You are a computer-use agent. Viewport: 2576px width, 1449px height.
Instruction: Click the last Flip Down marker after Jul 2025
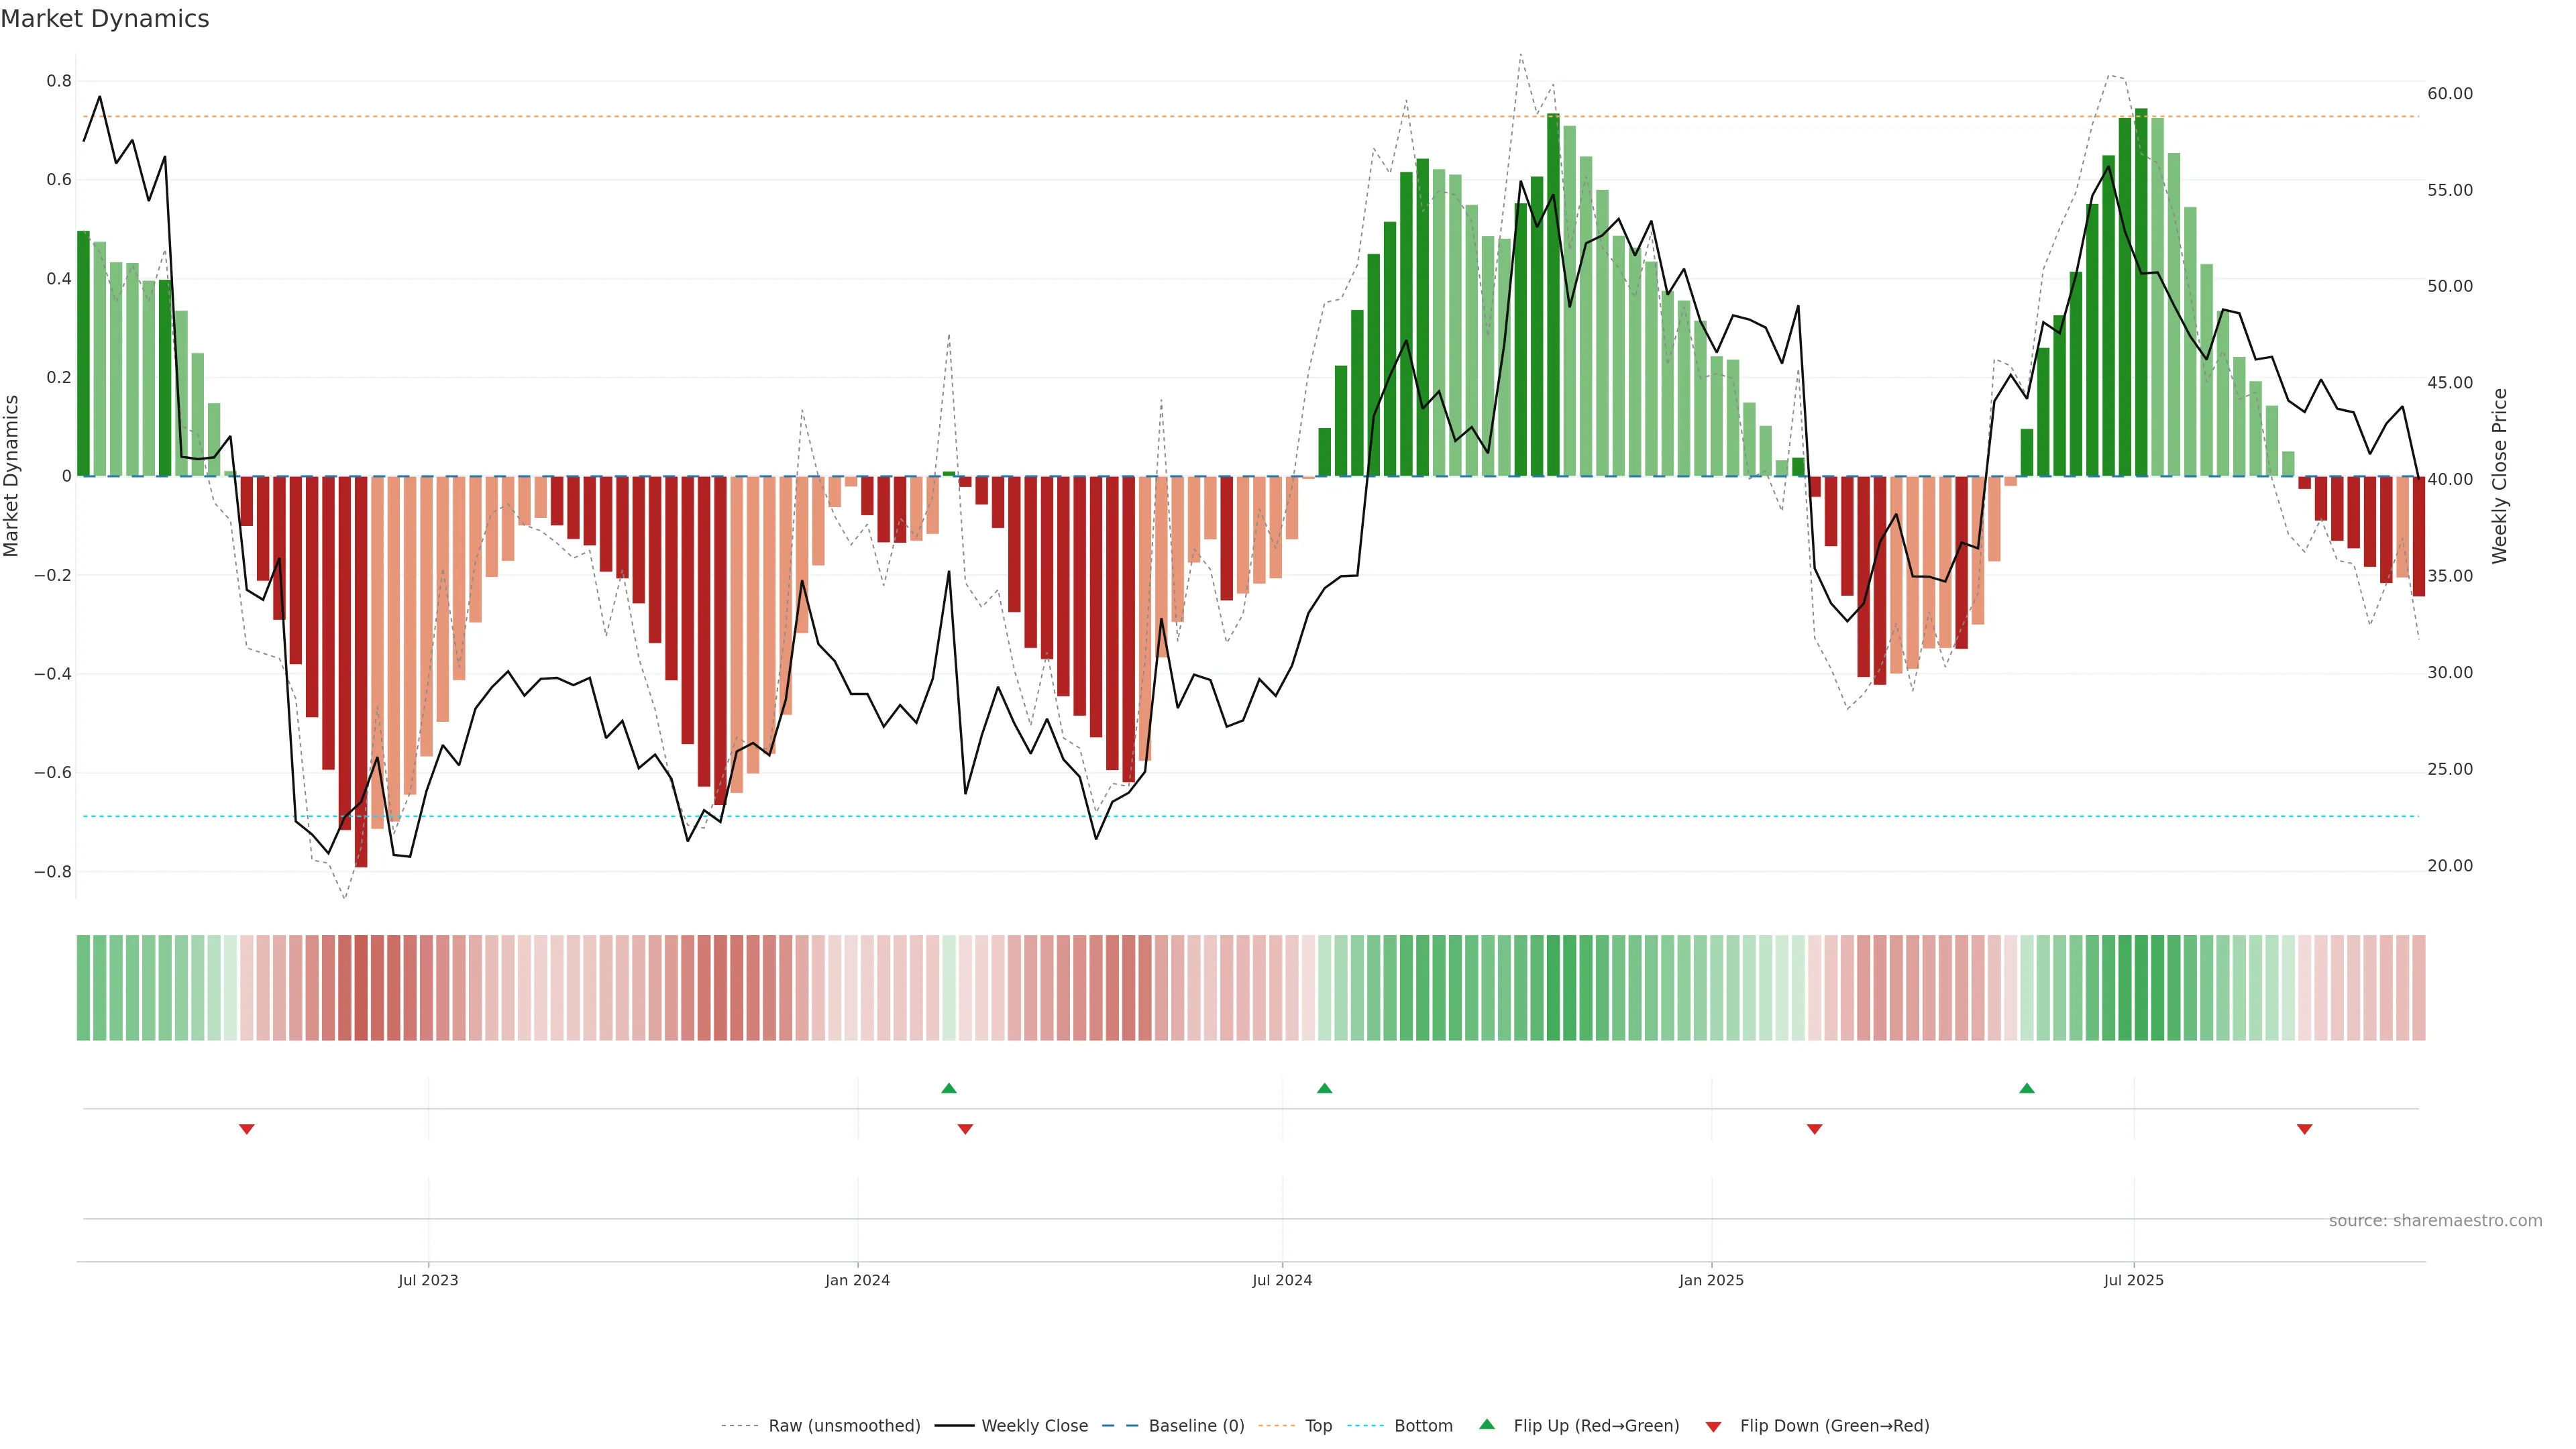pyautogui.click(x=2304, y=1129)
